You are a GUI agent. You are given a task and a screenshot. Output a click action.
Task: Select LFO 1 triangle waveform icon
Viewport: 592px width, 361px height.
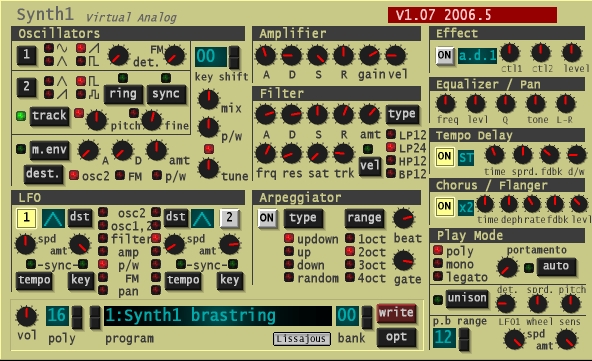(53, 218)
